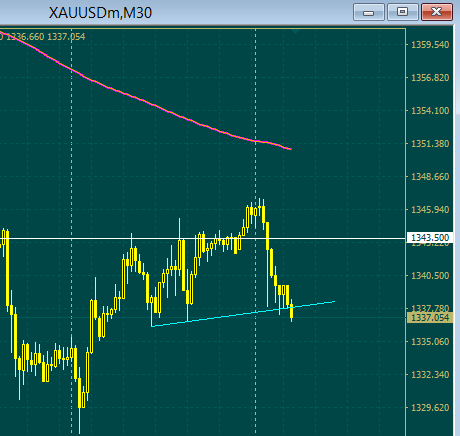Viewport: 460px width, 436px height.
Task: Click the left anchor of cyan trendline
Action: coord(152,326)
